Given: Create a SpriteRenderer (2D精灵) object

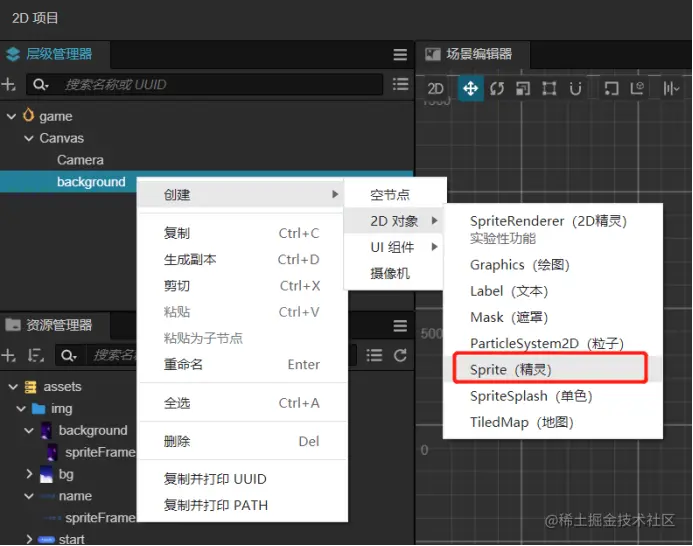Looking at the screenshot, I should [x=552, y=229].
